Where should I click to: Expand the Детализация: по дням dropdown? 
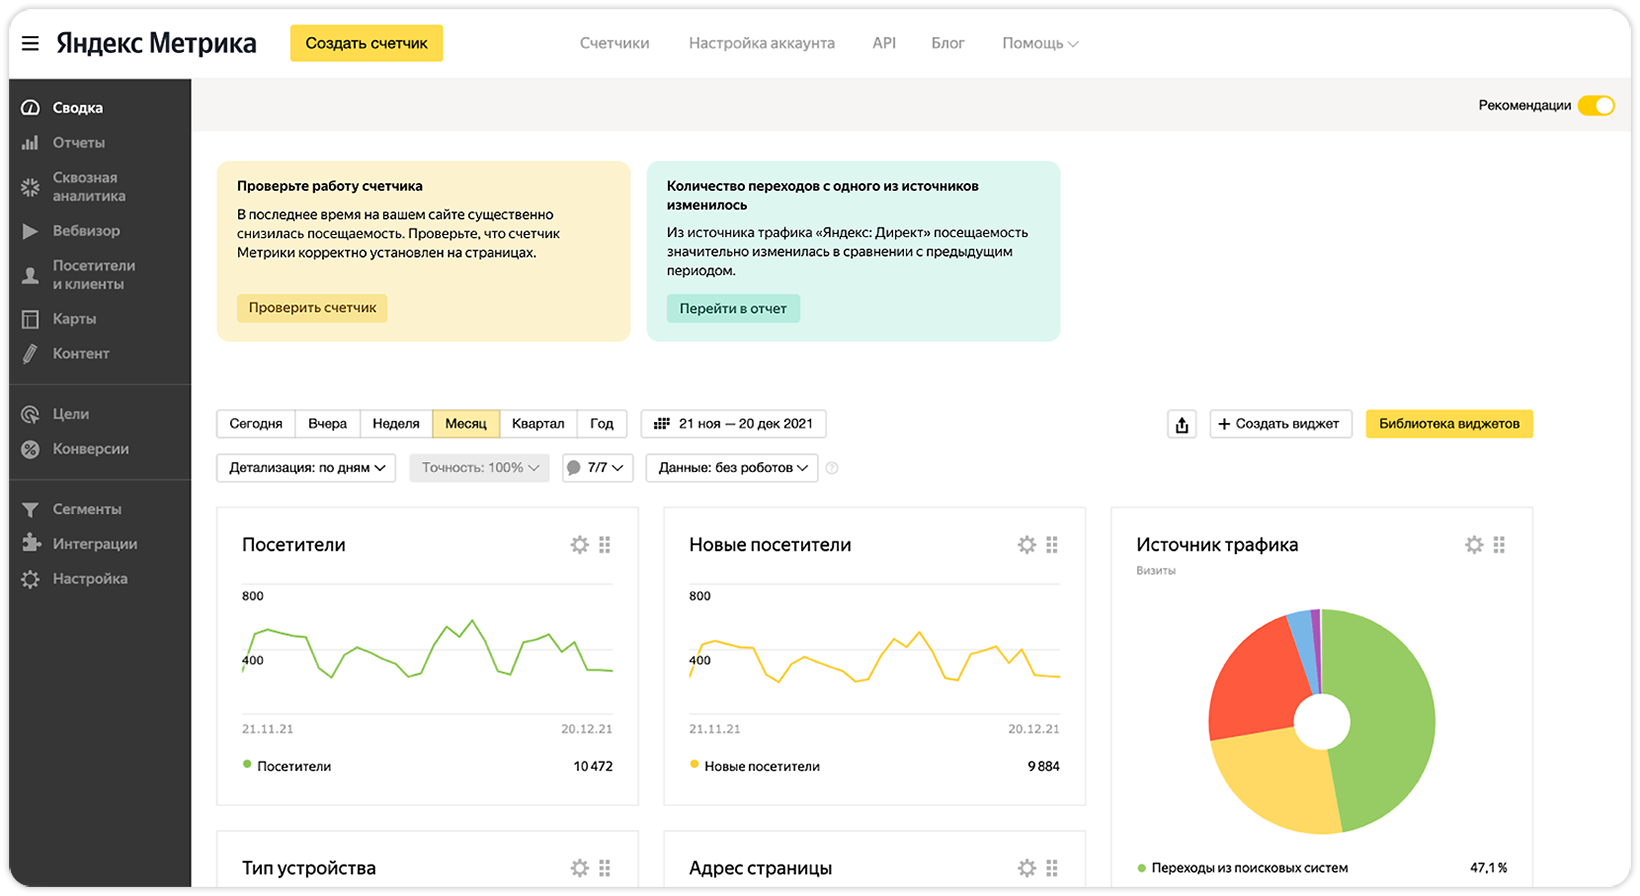[x=306, y=468]
